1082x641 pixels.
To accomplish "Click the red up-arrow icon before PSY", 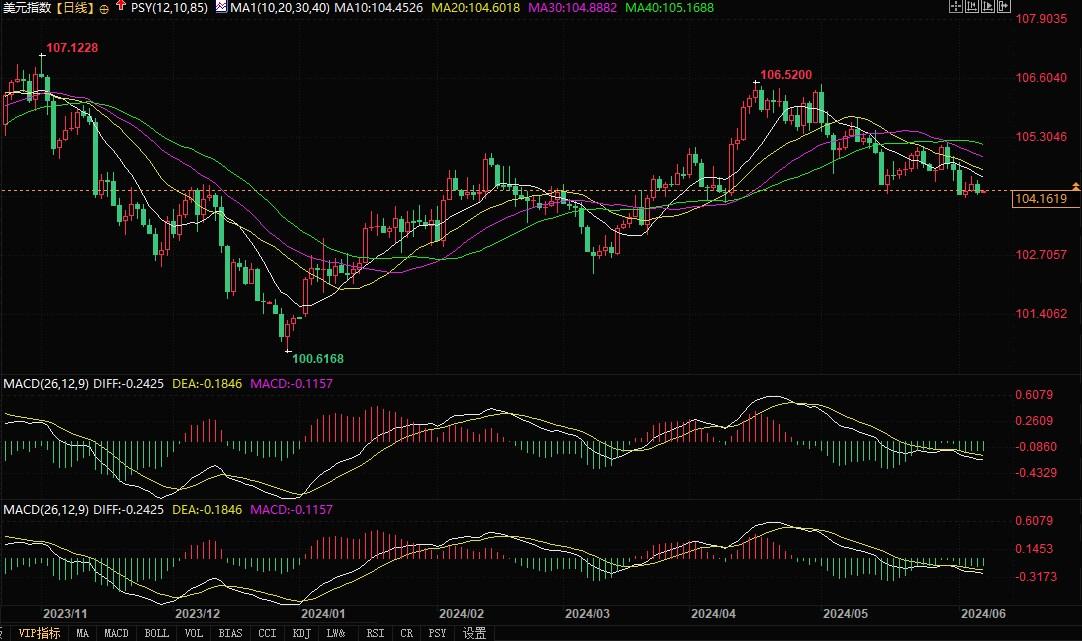I will click(121, 7).
